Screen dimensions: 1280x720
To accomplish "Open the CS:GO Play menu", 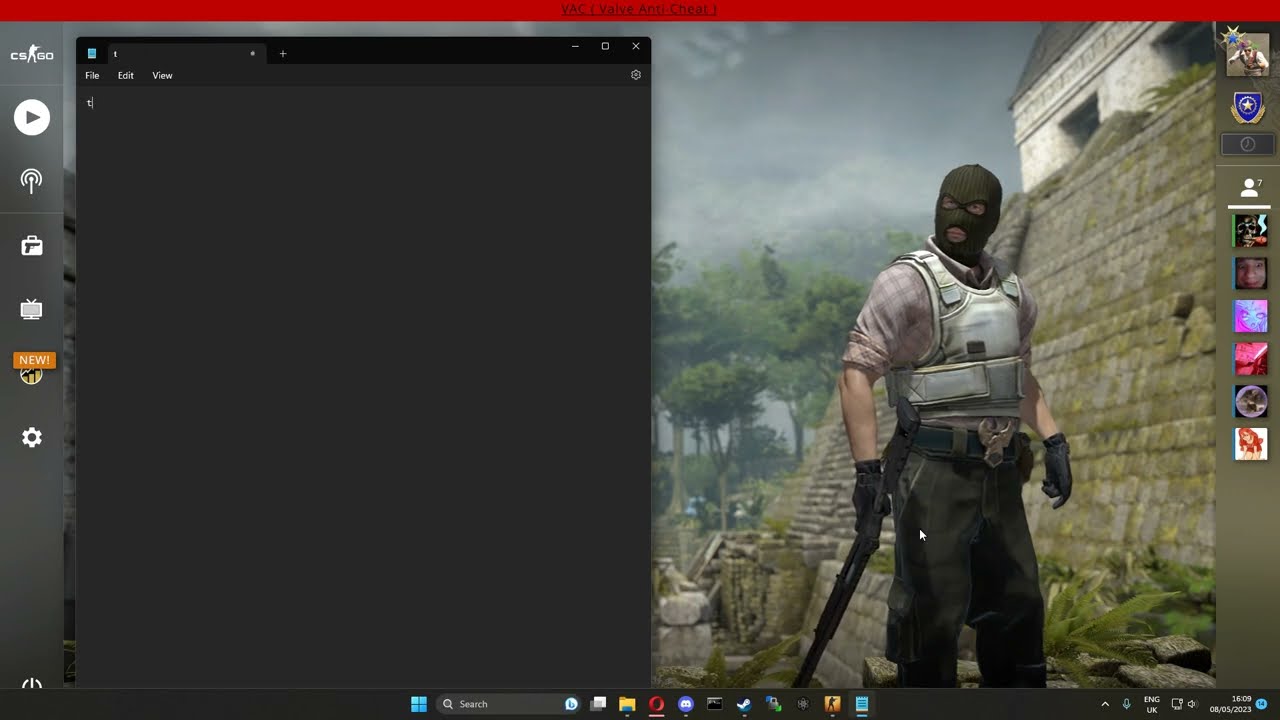I will tap(32, 118).
